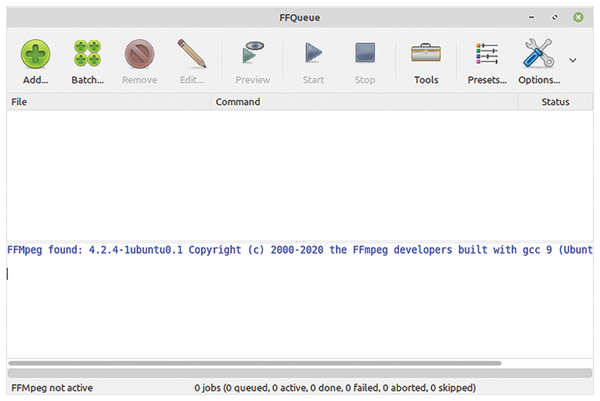Click the Status column header
The image size is (600, 401).
pyautogui.click(x=555, y=102)
